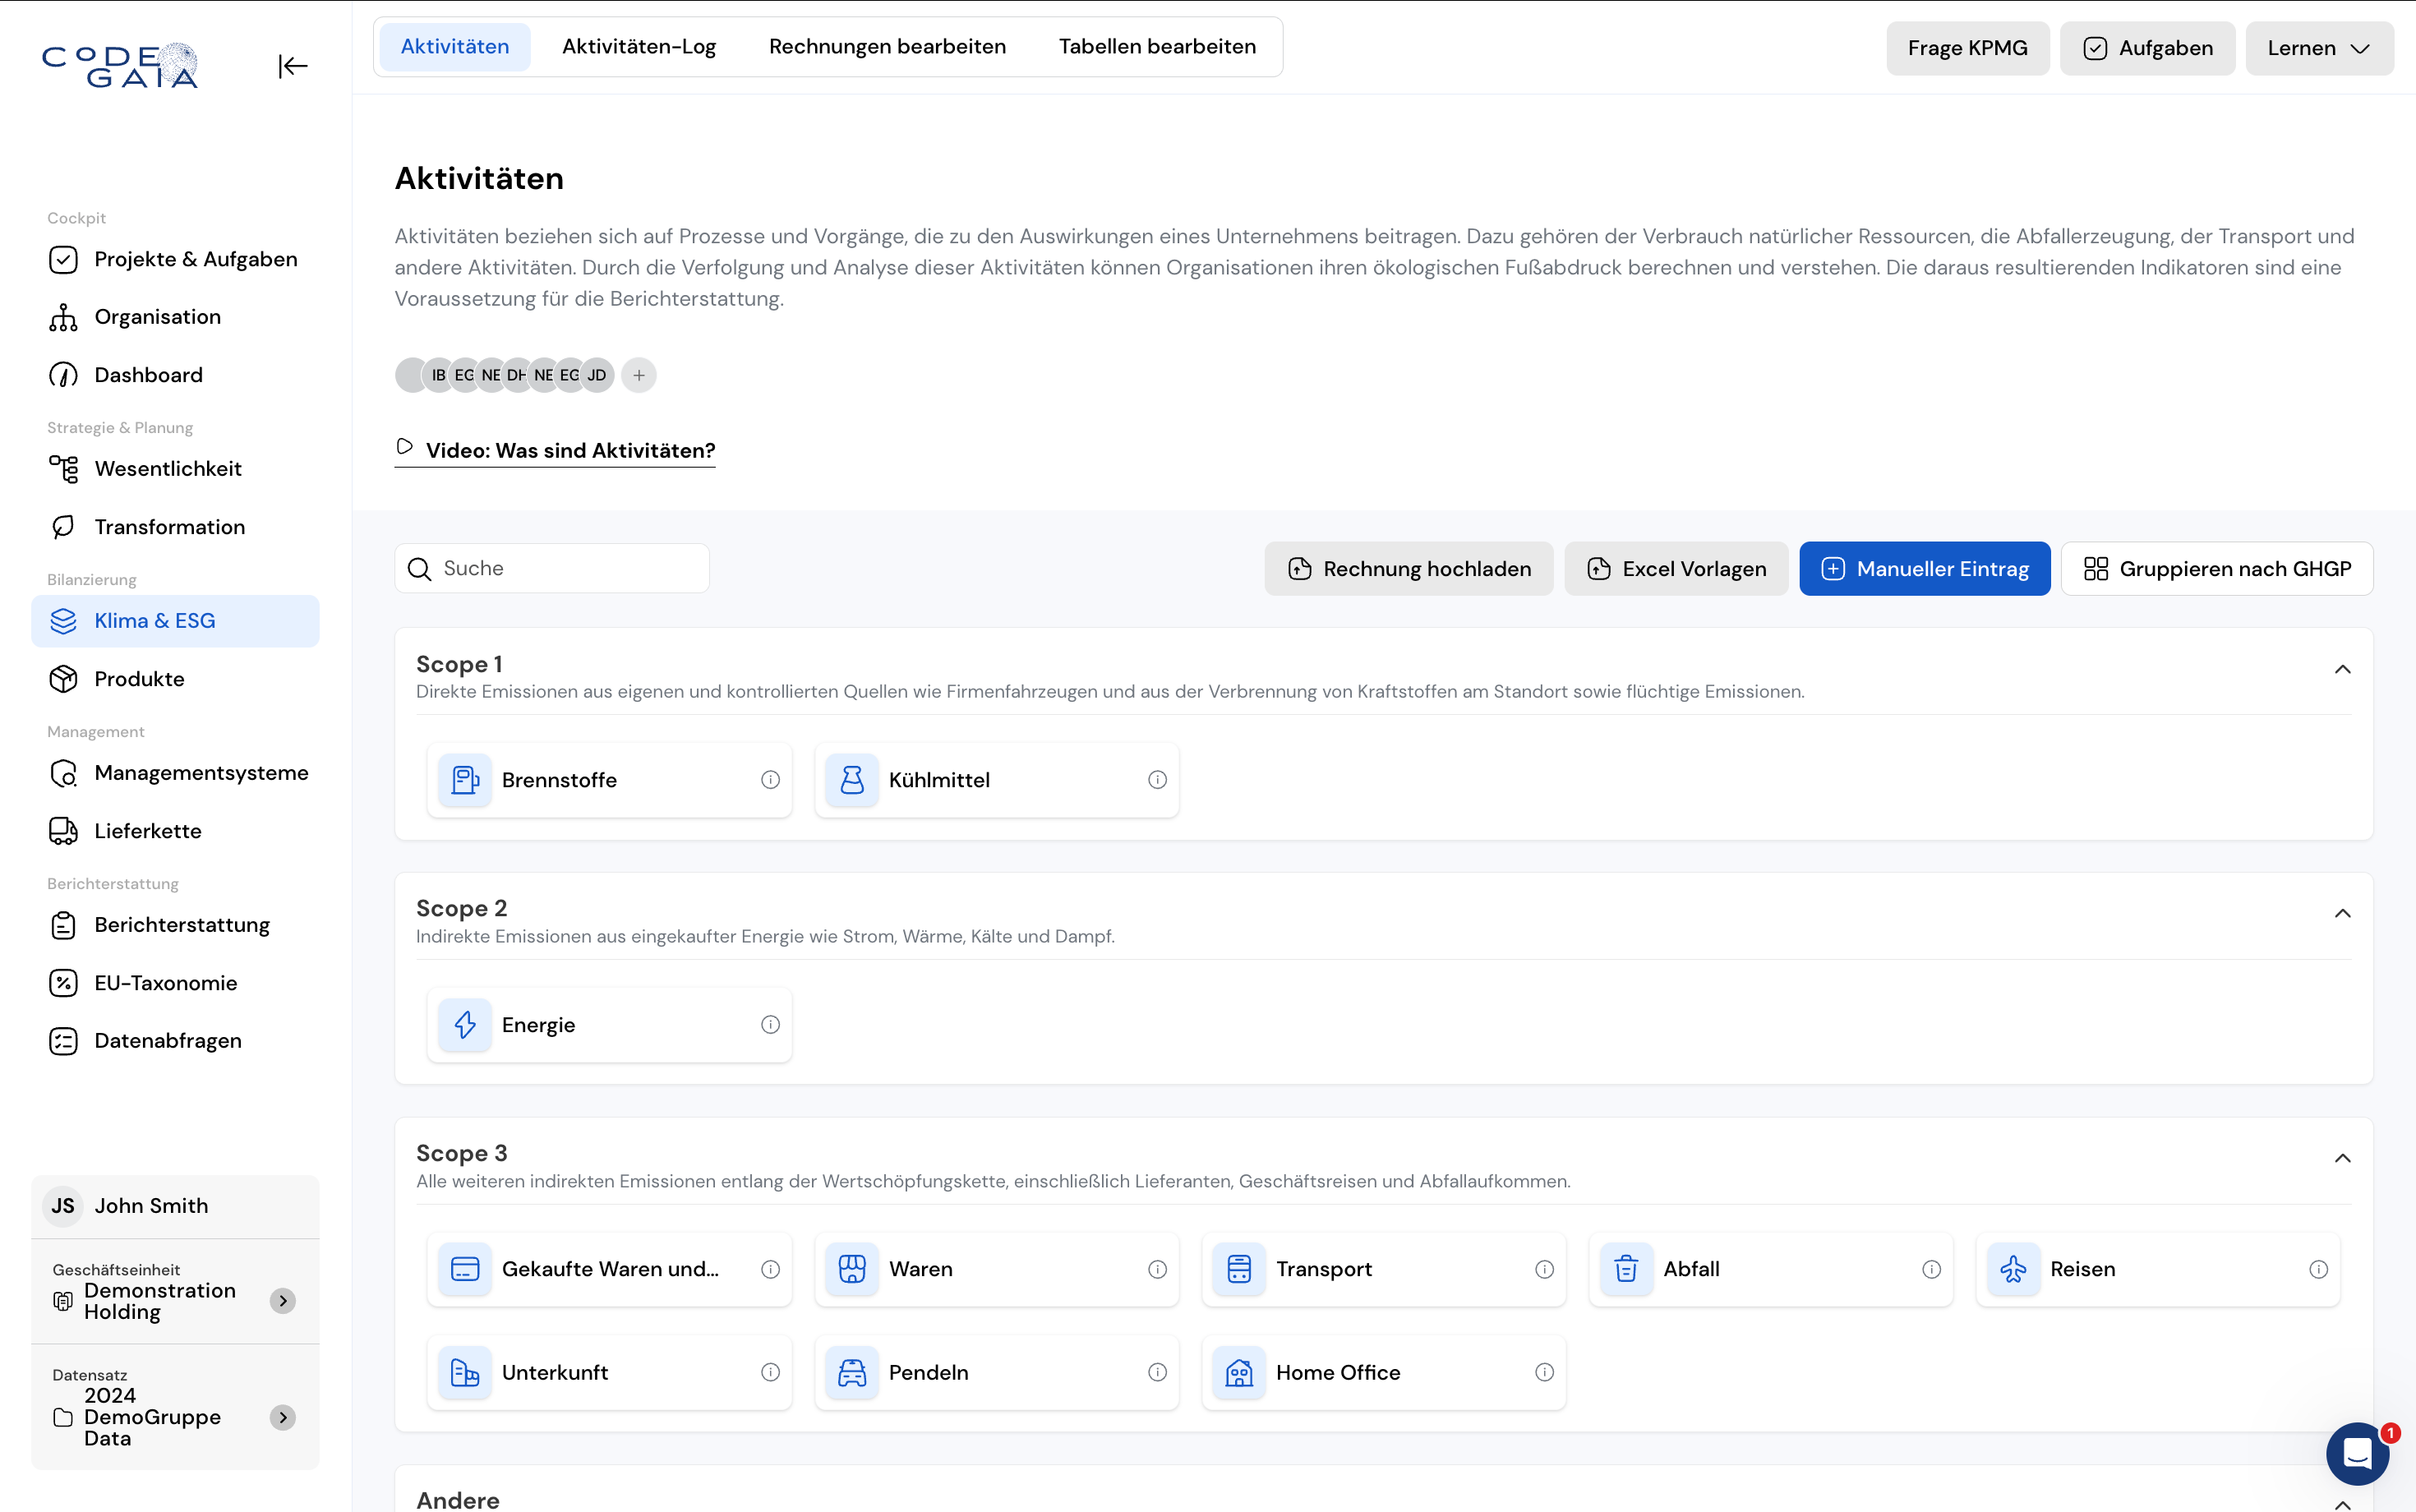
Task: Open Video: Was sind Aktivitäten? link
Action: coord(569,450)
